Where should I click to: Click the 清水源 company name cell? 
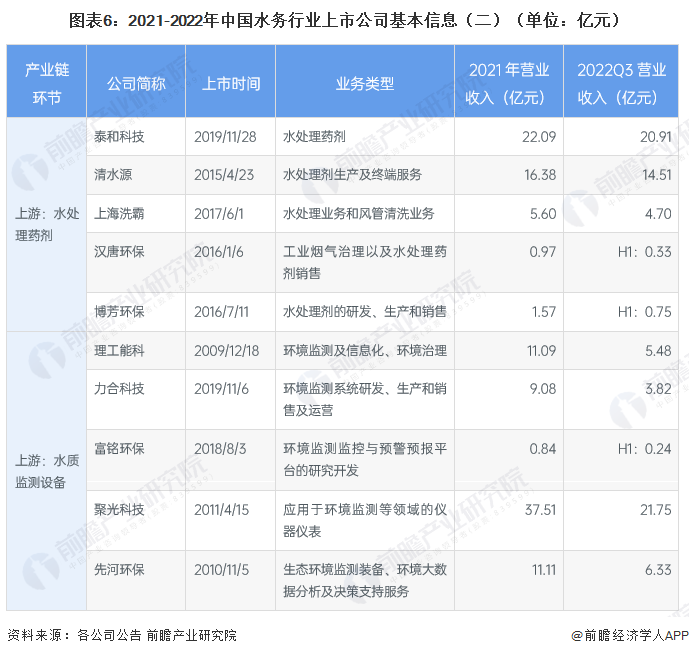pyautogui.click(x=113, y=174)
